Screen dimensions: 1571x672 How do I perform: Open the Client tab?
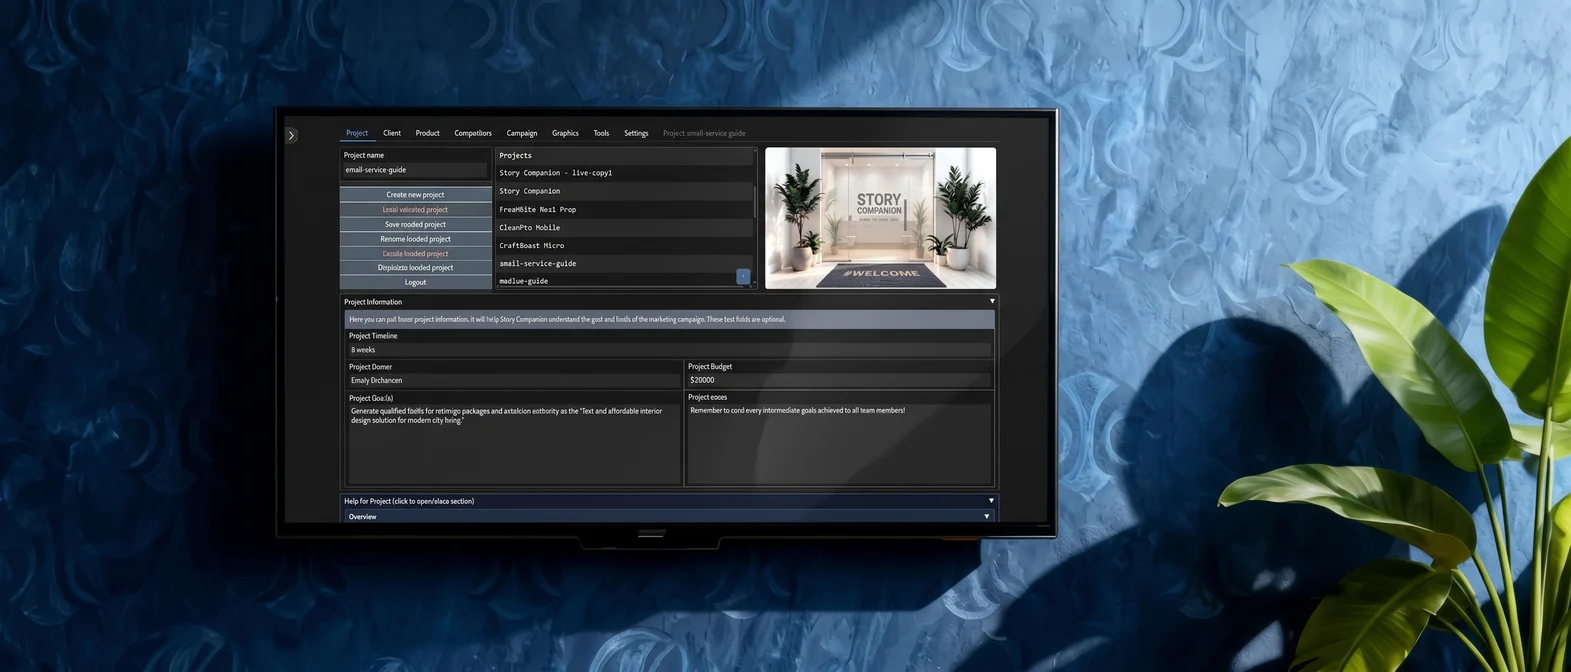point(392,133)
